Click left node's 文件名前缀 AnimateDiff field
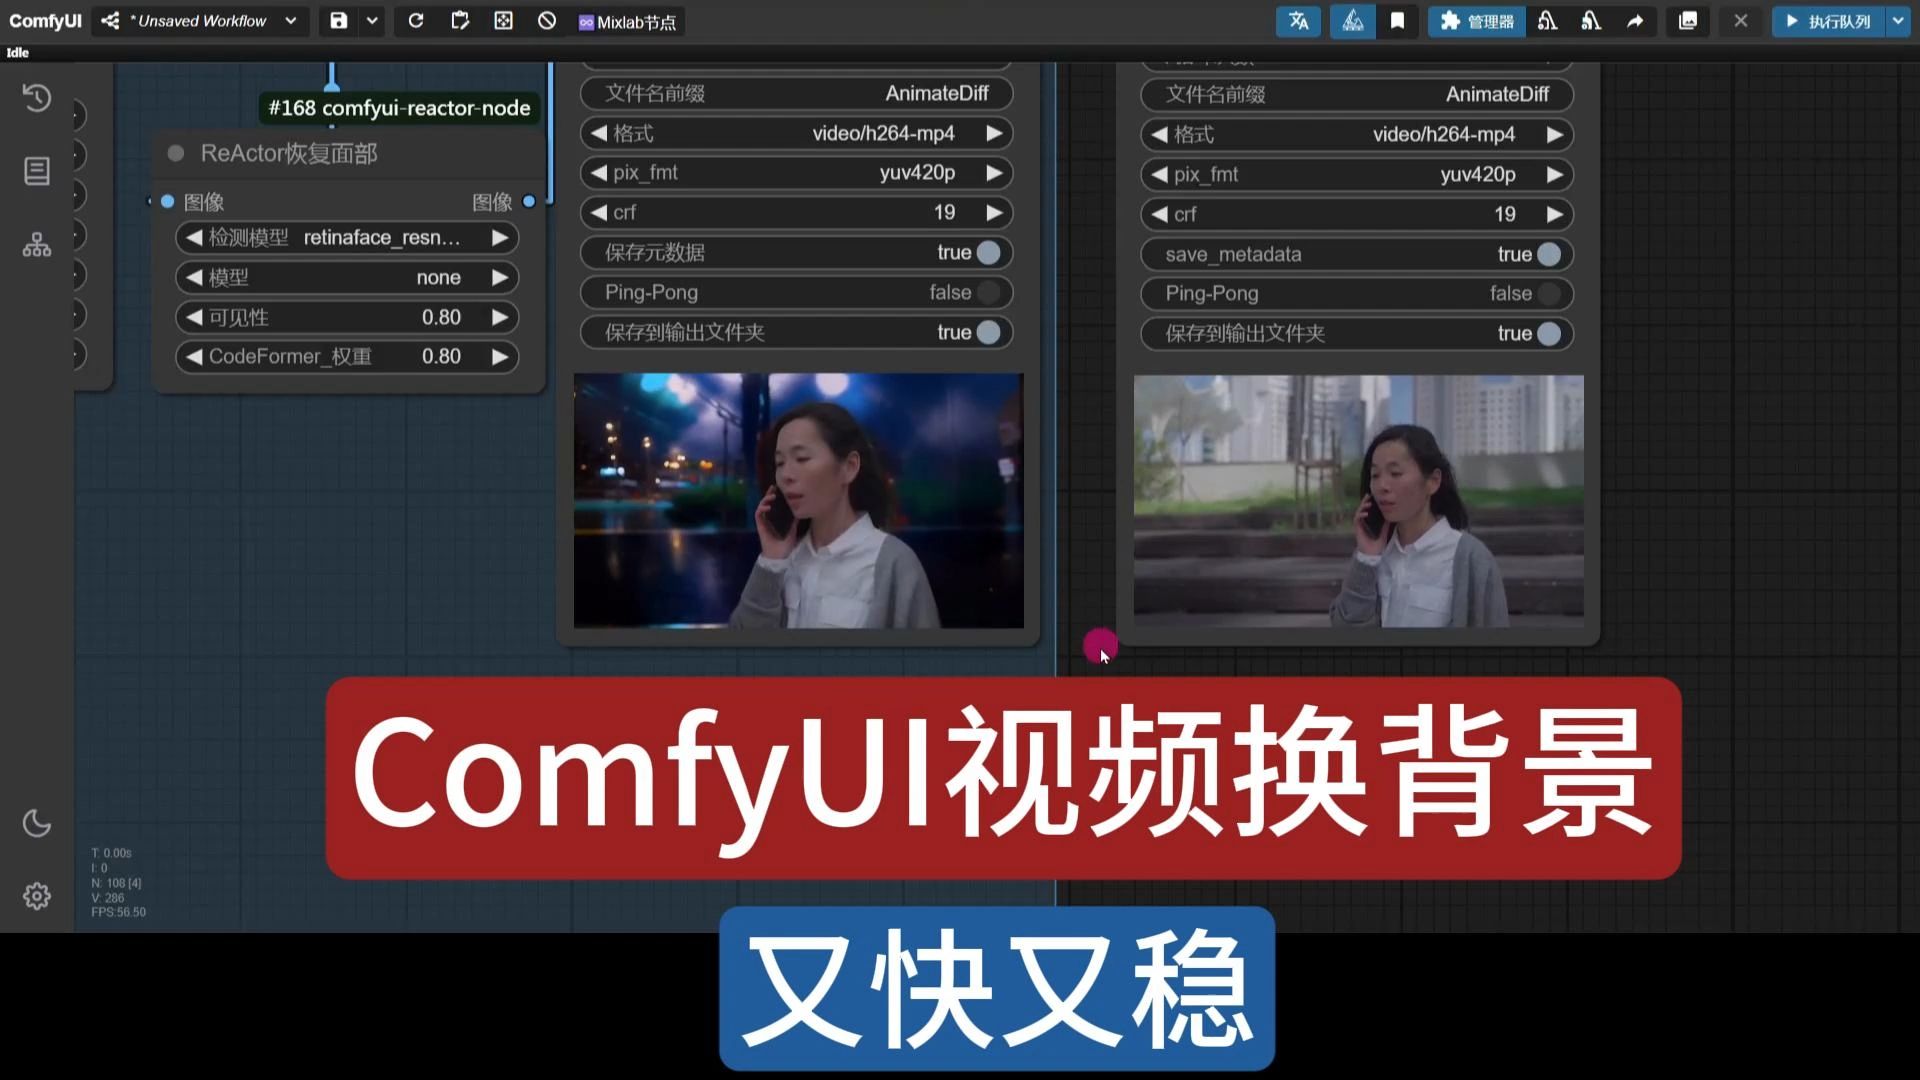The height and width of the screenshot is (1080, 1920). (x=797, y=94)
